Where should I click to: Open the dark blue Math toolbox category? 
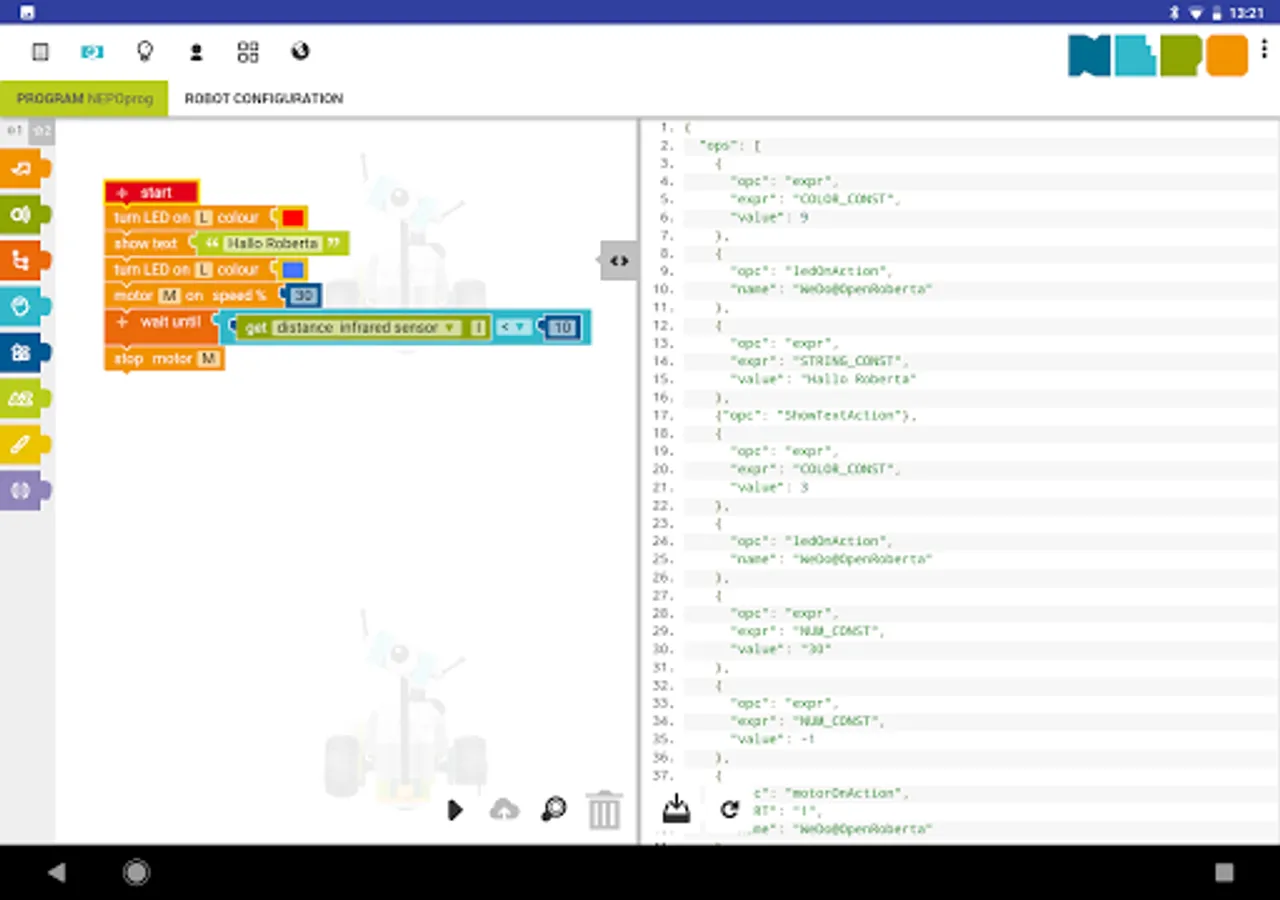(x=23, y=352)
